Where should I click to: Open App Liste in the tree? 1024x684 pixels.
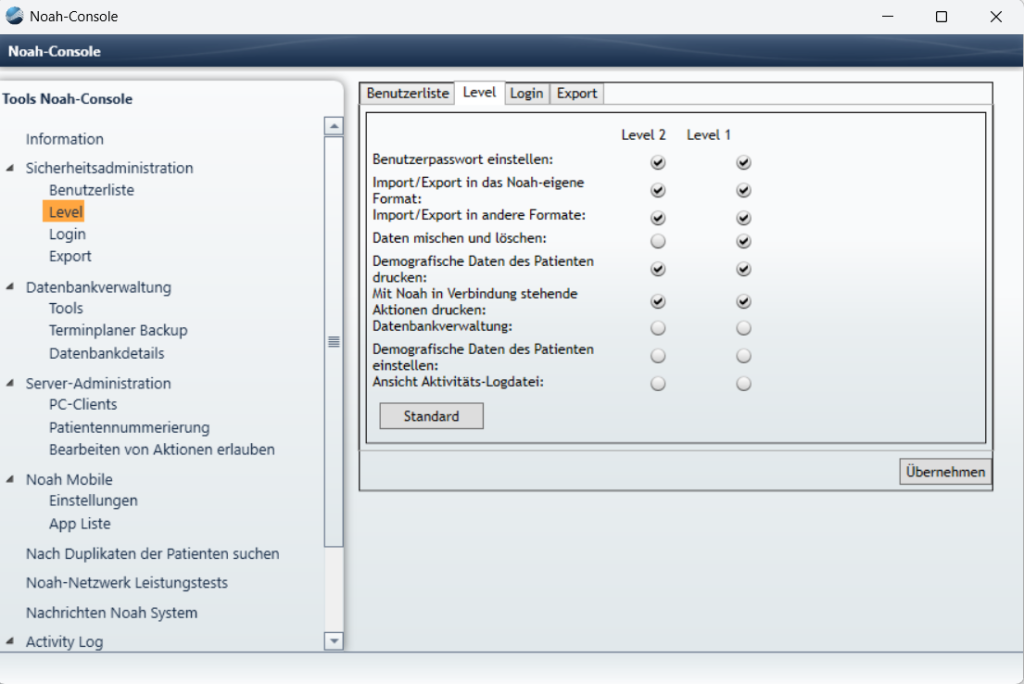[x=80, y=524]
